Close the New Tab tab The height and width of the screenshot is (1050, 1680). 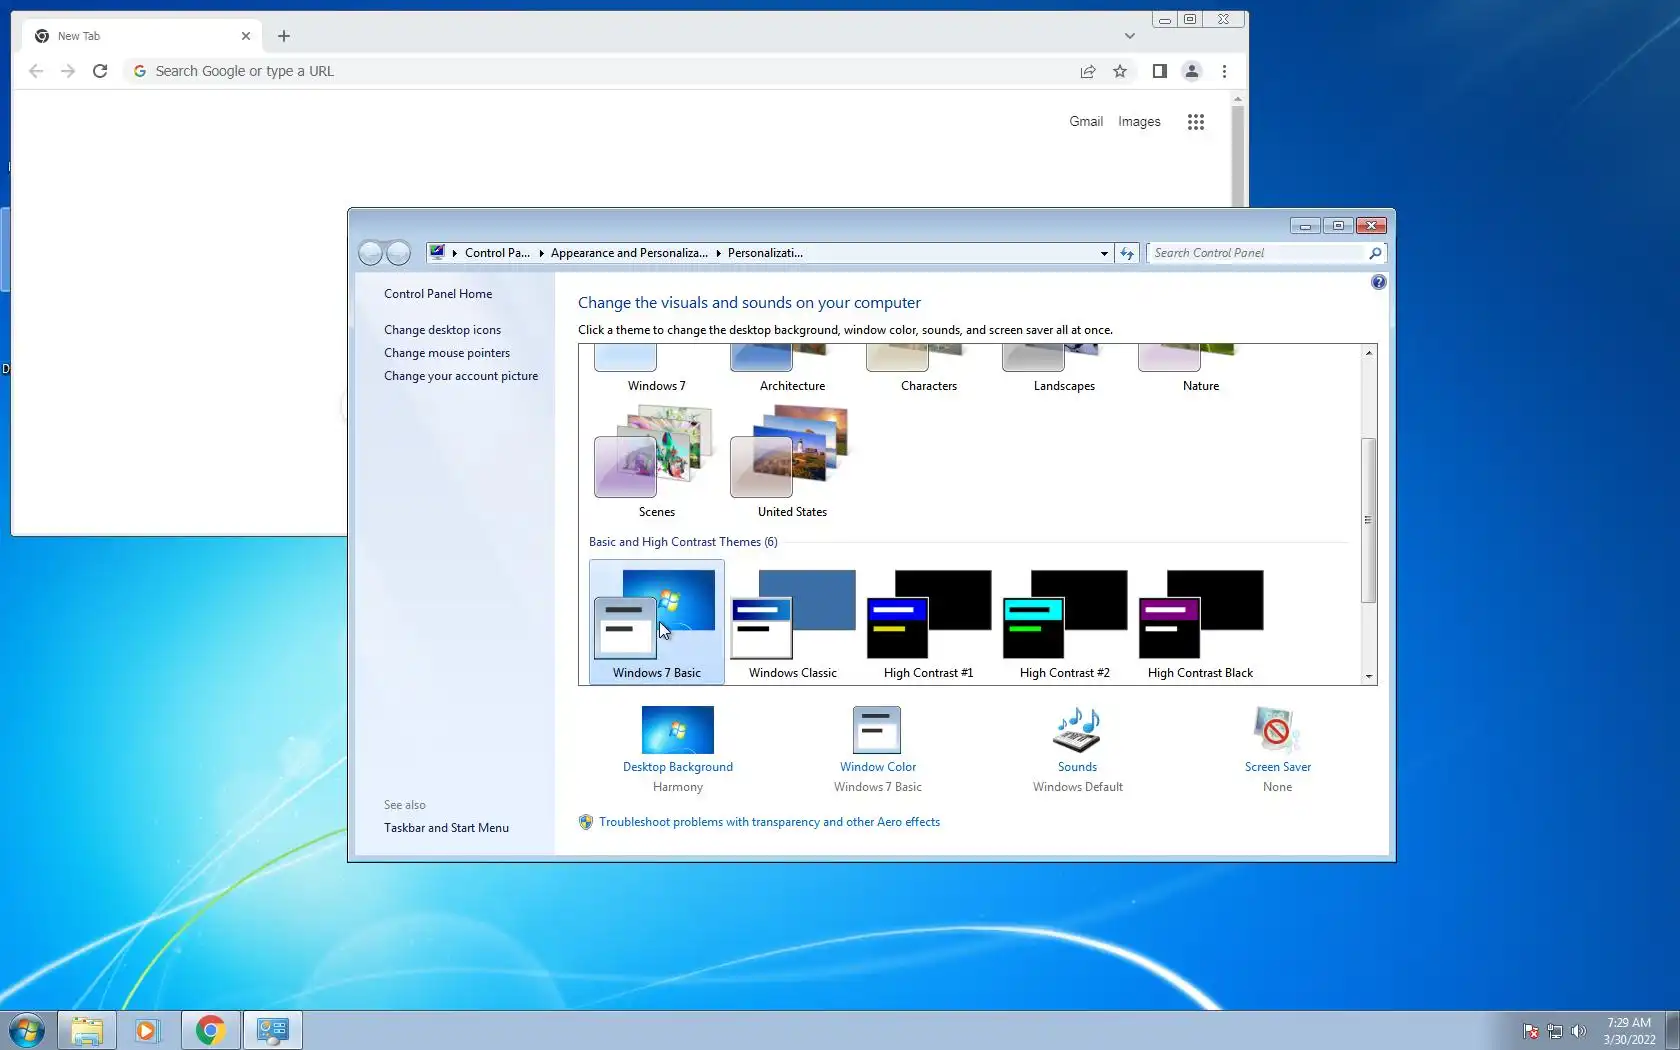point(246,36)
